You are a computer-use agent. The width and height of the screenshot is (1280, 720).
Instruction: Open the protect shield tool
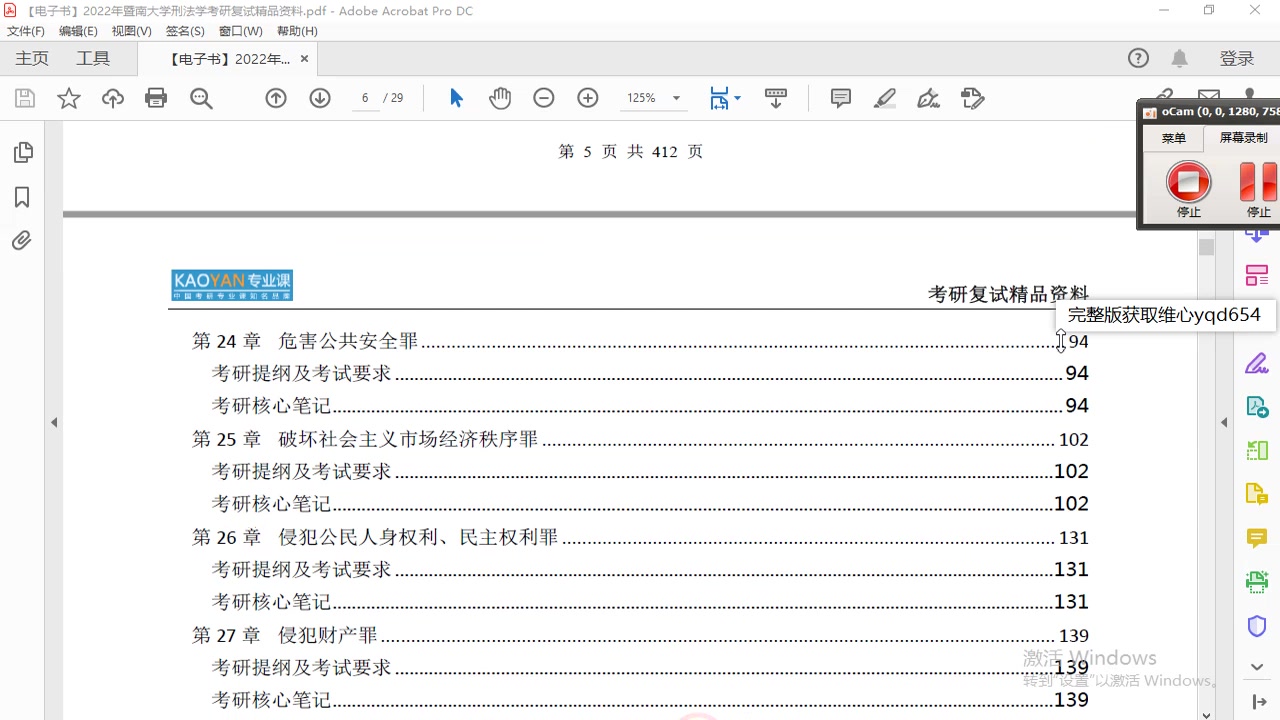[1257, 626]
